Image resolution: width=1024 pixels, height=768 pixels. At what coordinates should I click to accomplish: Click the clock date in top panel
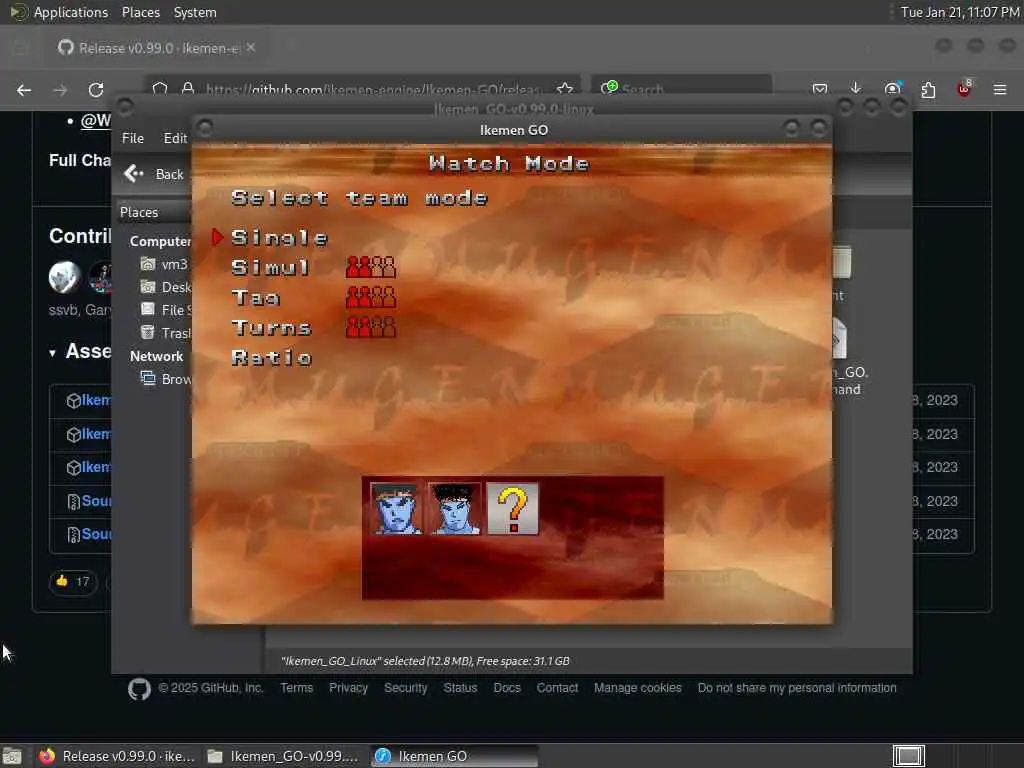point(960,12)
